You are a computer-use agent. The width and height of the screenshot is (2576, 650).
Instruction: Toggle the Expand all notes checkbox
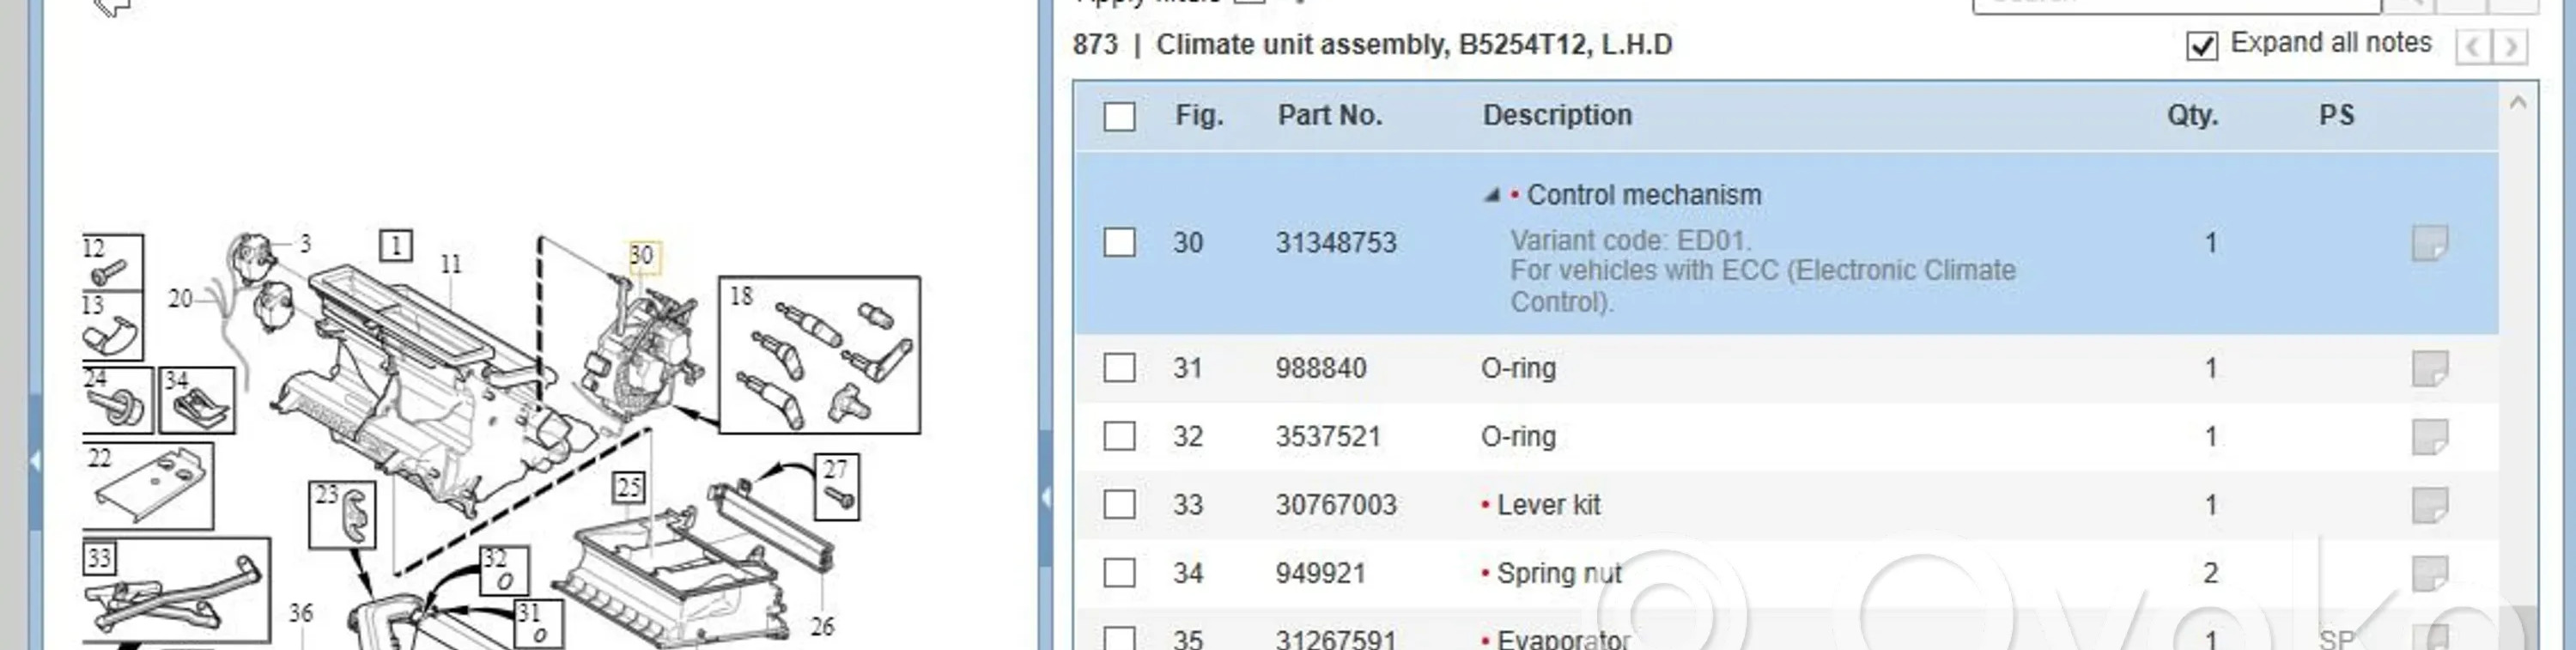pyautogui.click(x=2201, y=46)
